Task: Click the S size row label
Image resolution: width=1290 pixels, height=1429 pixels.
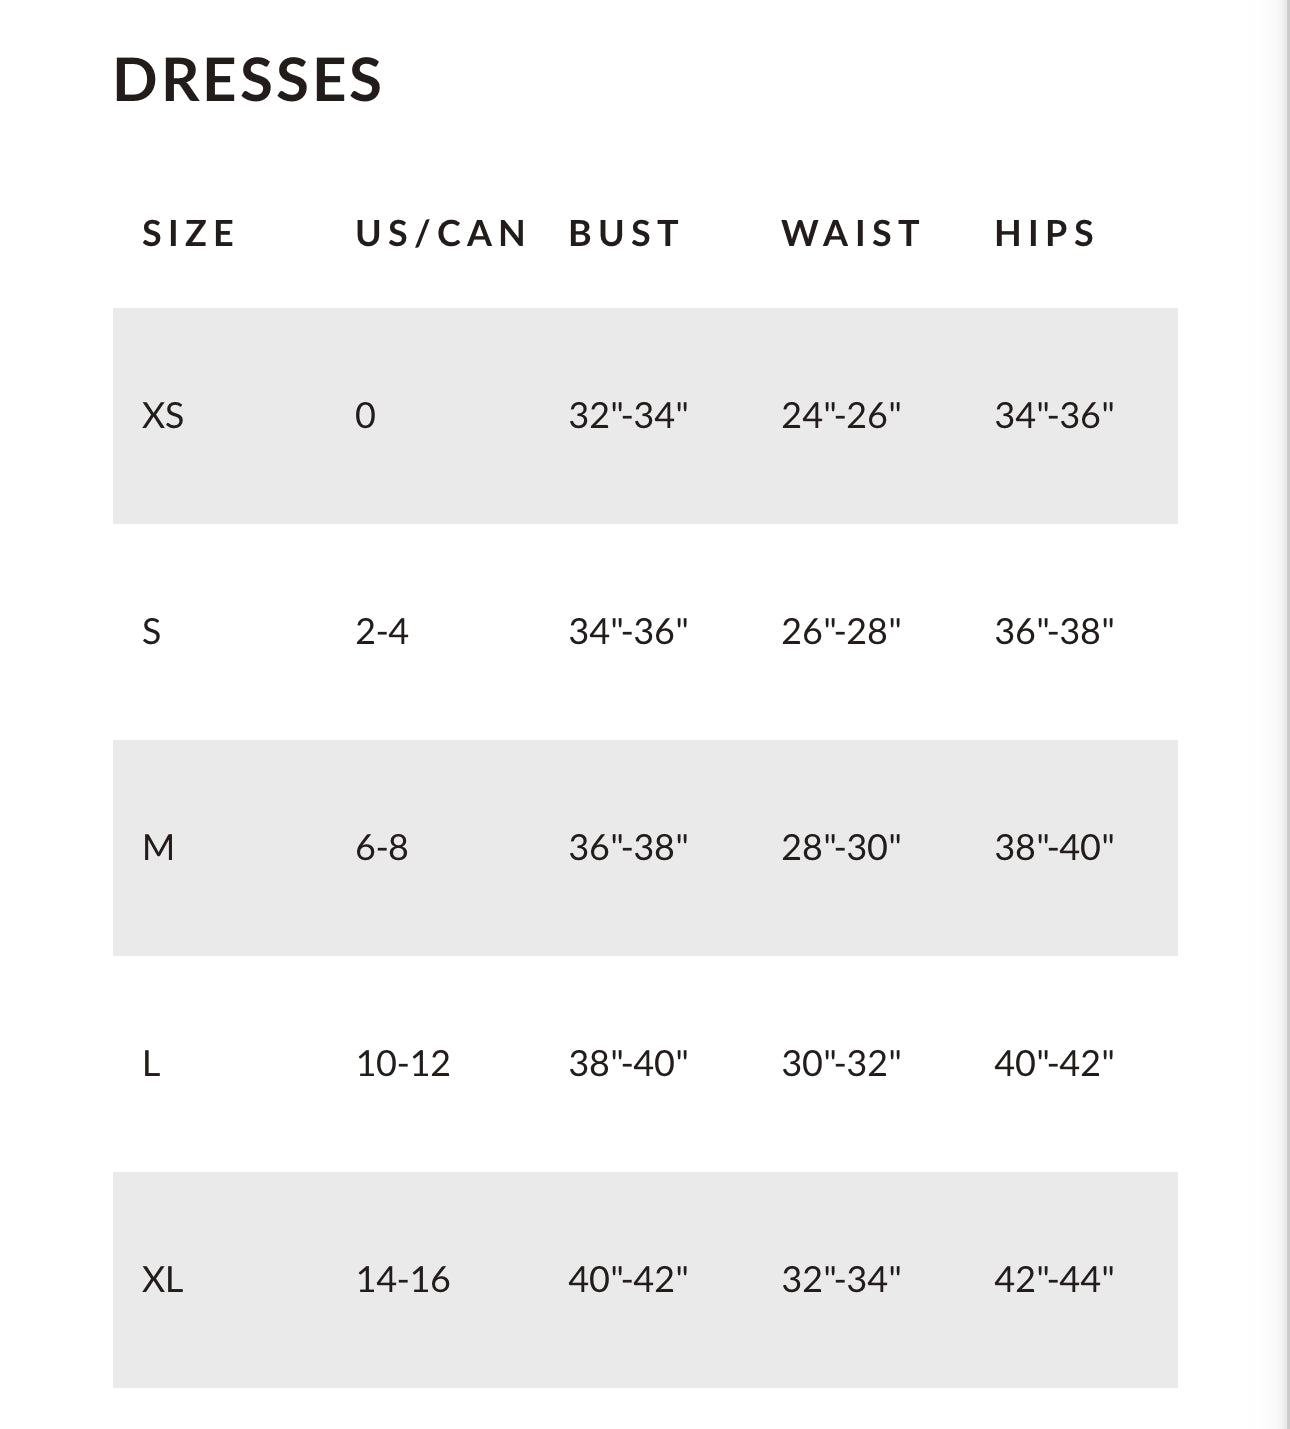Action: 152,631
